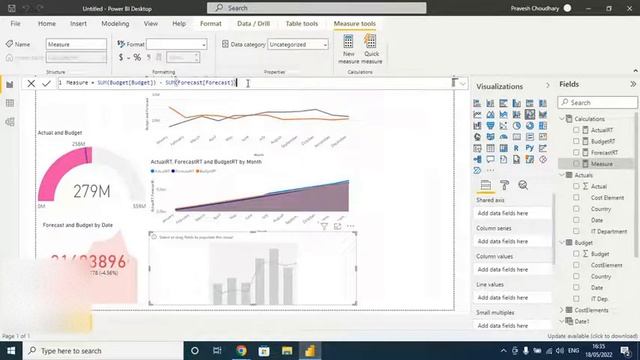Viewport: 640px width, 360px height.
Task: Collapse the Visualizations pane arrow
Action: coord(547,85)
